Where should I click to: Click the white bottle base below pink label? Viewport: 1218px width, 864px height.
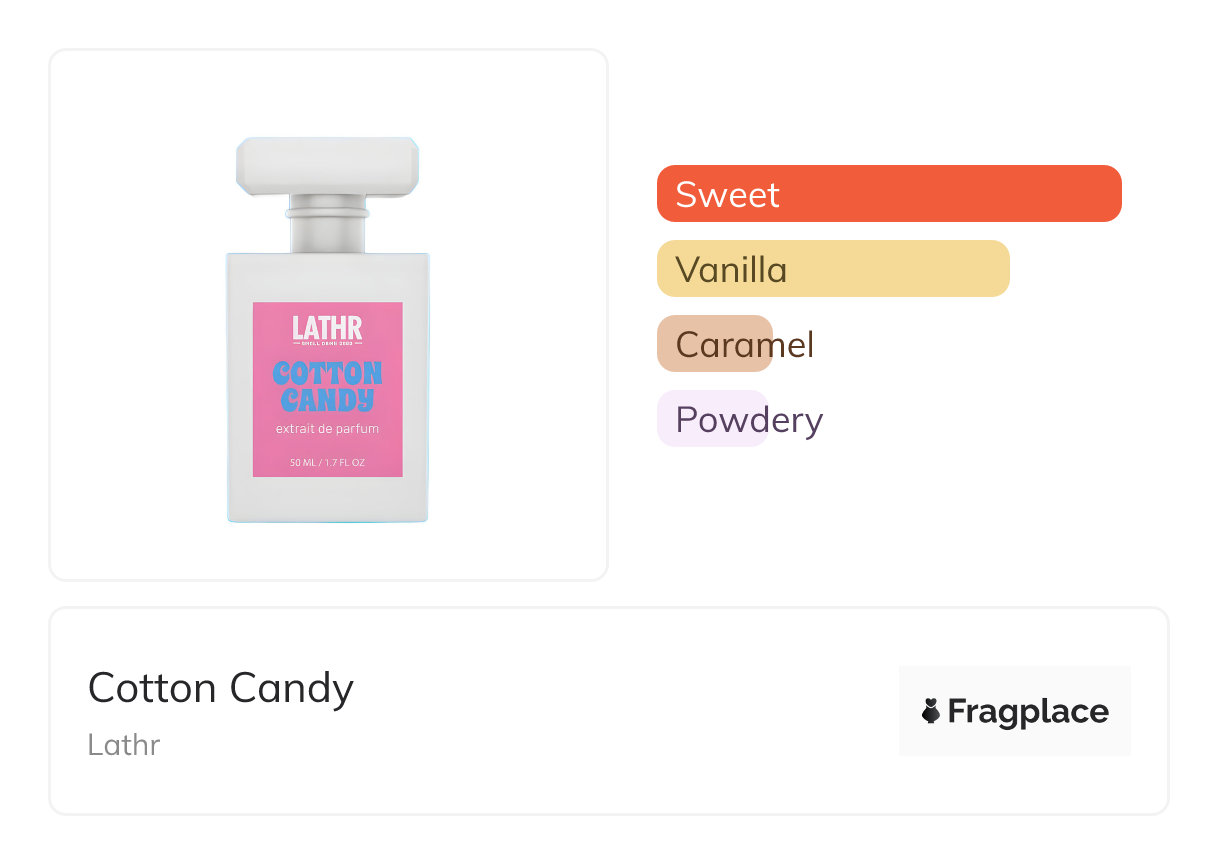tap(327, 499)
